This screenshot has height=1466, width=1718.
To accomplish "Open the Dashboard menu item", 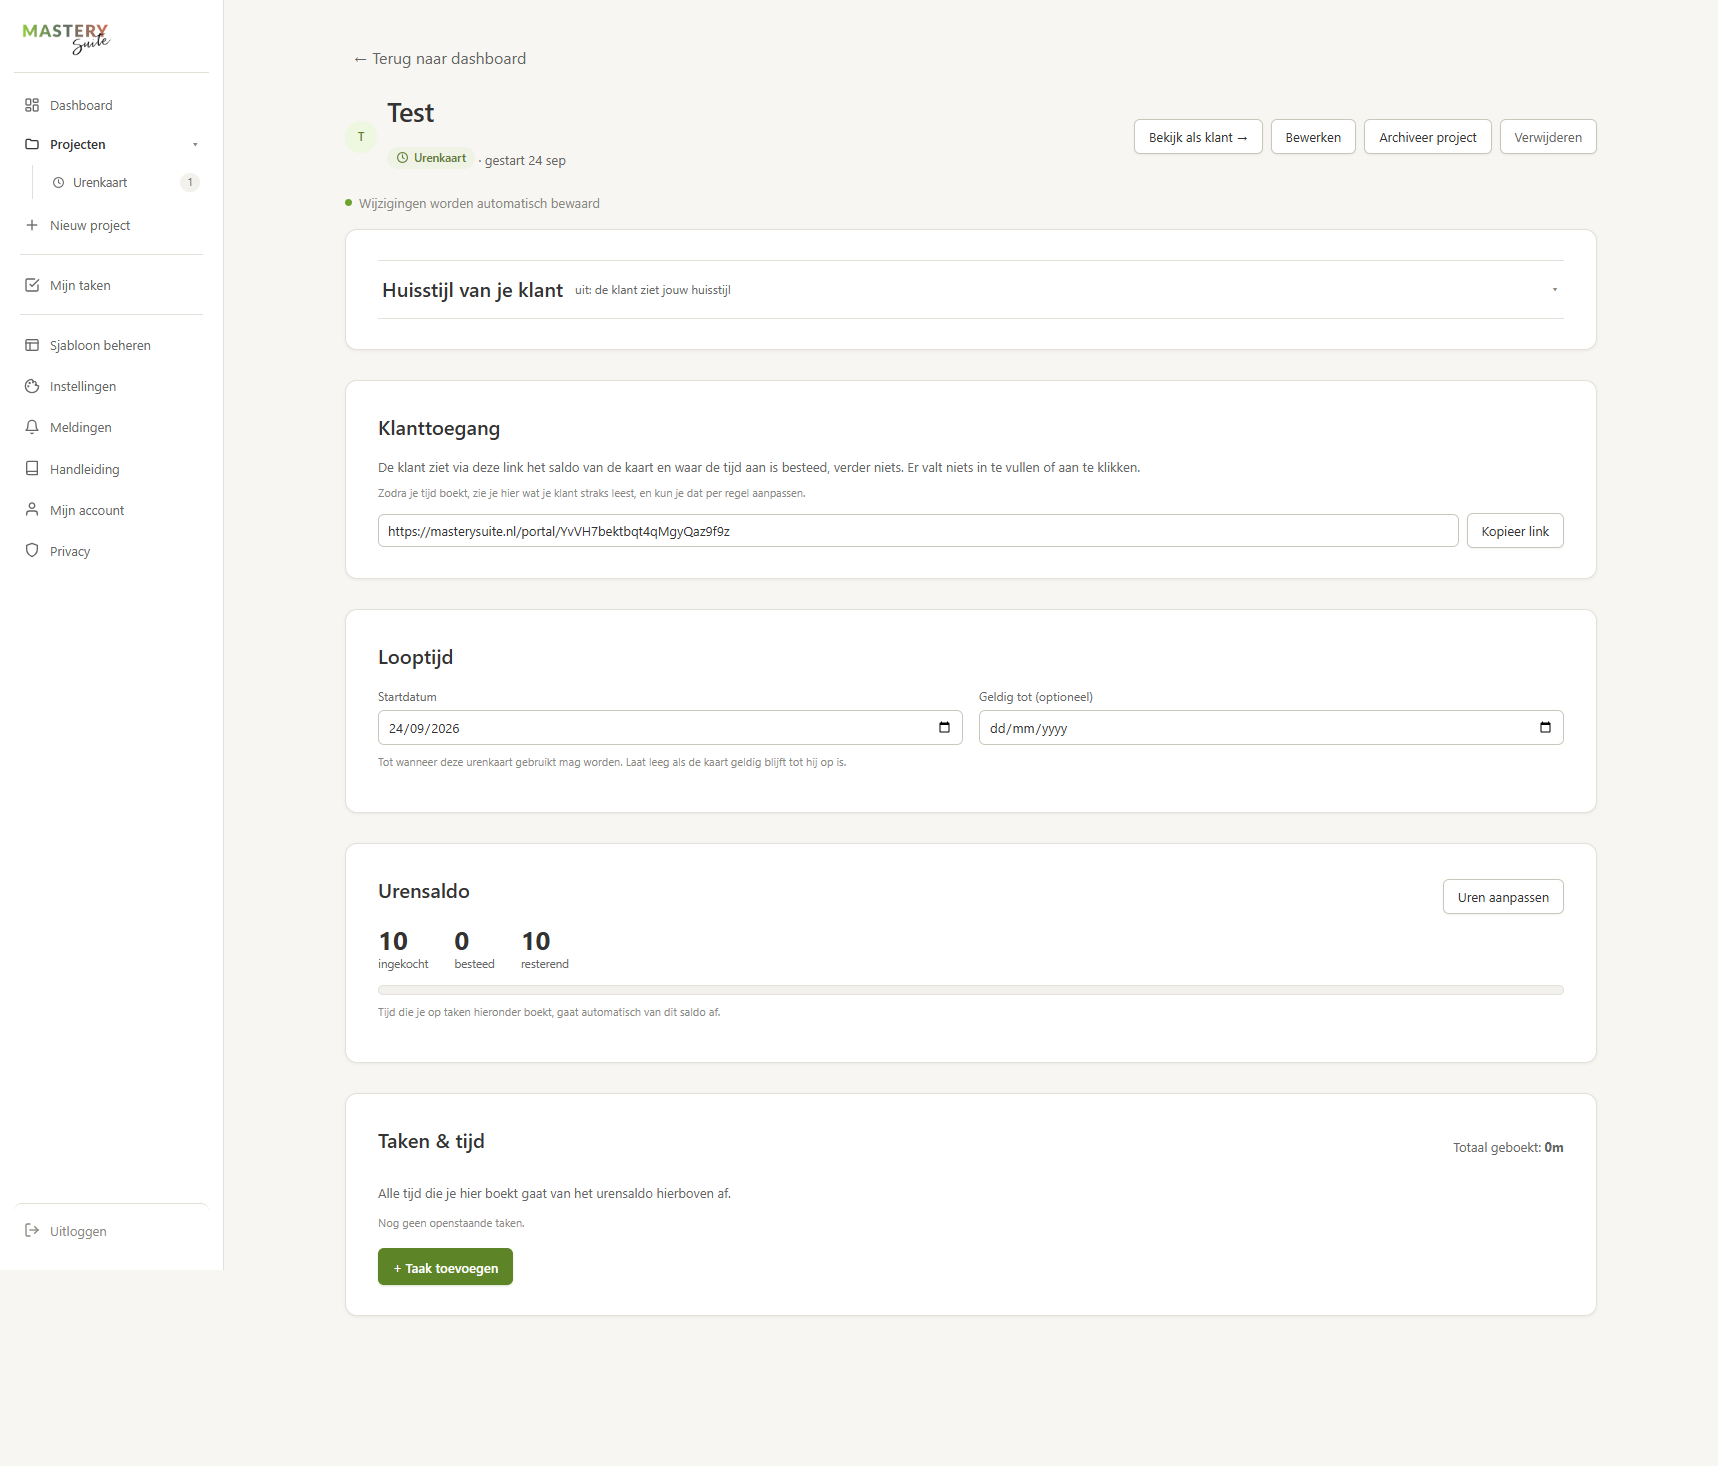I will point(111,105).
